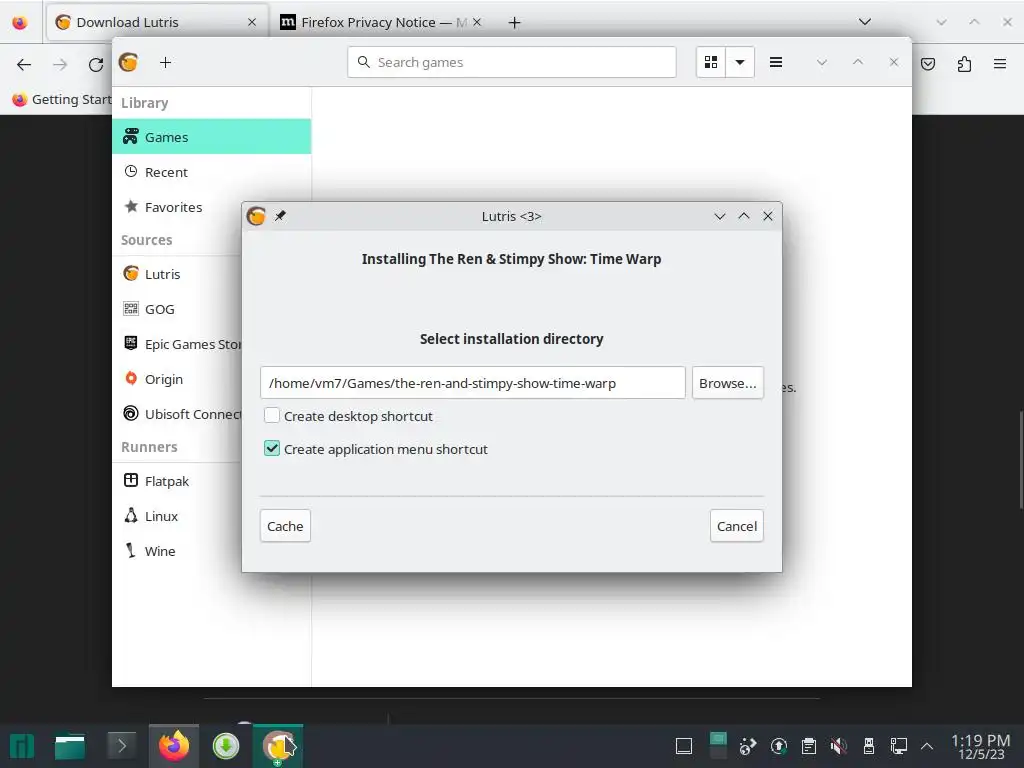Viewport: 1024px width, 768px height.
Task: Select Games in the Library sidebar
Action: point(212,136)
